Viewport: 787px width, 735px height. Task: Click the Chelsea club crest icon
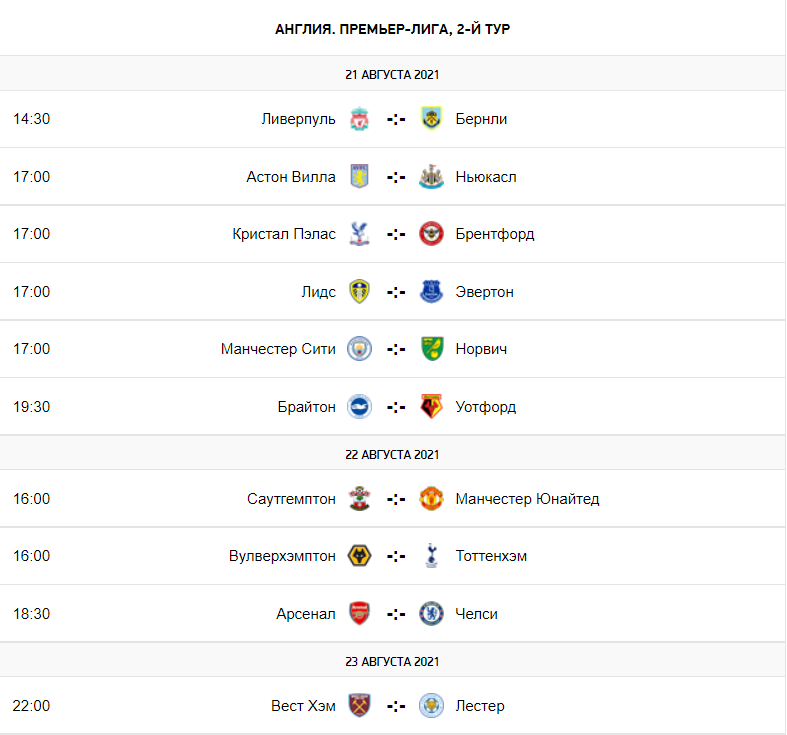(x=432, y=614)
